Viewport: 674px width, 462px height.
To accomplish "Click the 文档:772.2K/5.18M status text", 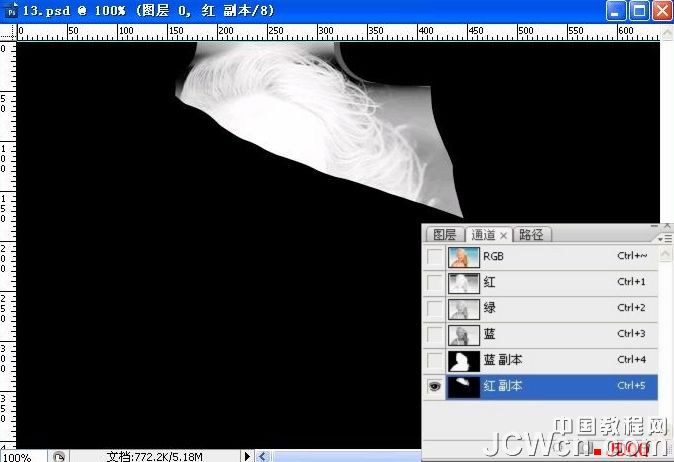I will click(154, 456).
